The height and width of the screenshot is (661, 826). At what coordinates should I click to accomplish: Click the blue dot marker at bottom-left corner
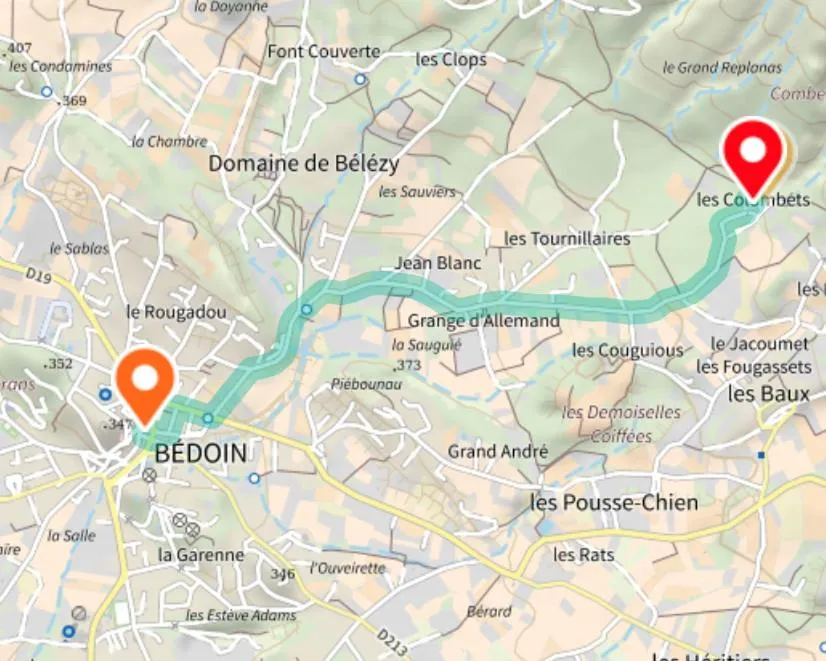coord(68,631)
